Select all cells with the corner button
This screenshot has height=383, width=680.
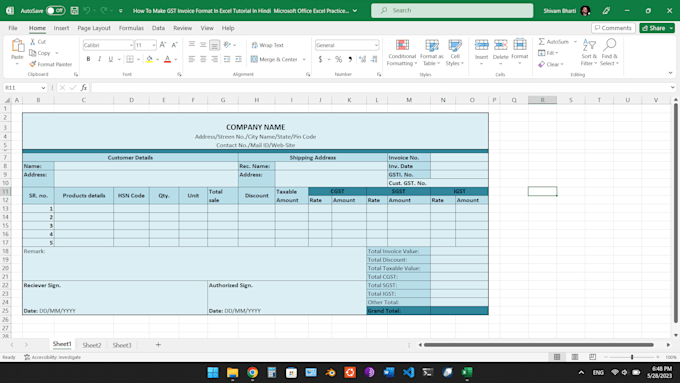pos(7,100)
